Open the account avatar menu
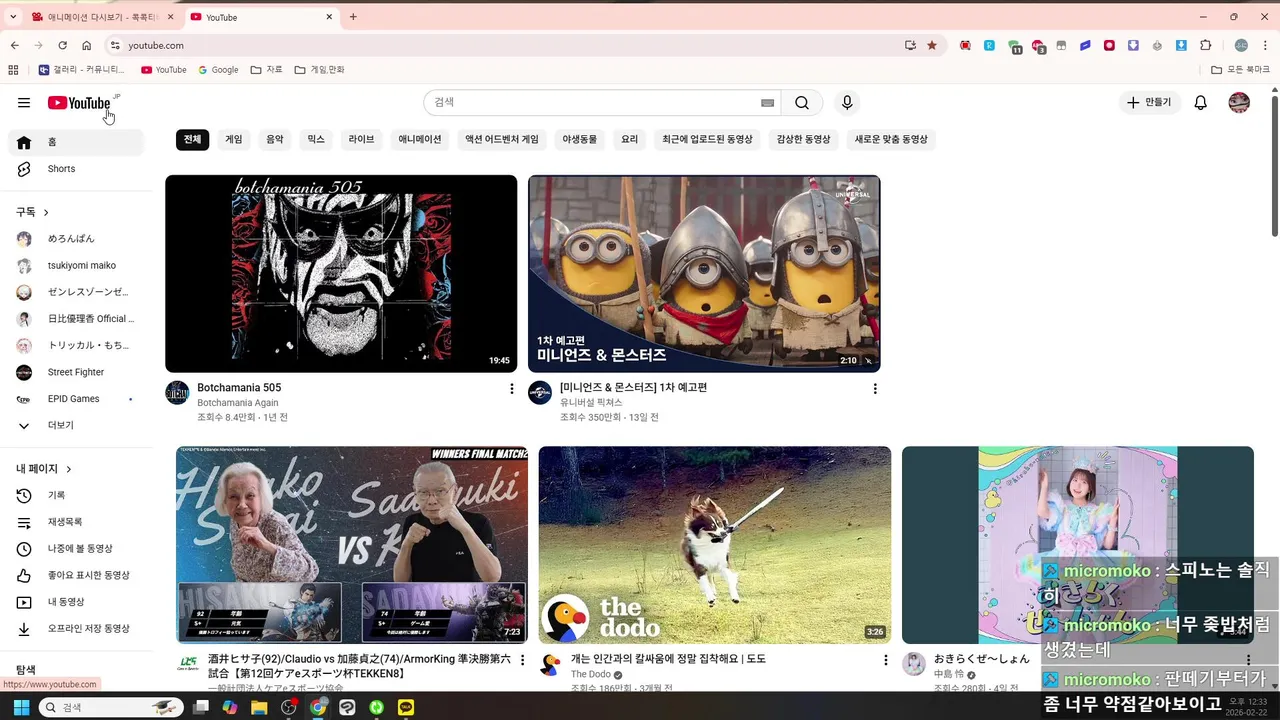 1239,103
